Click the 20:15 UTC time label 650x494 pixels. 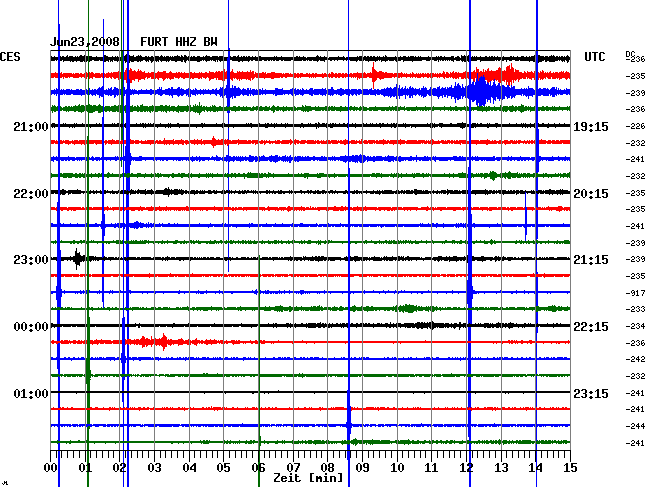click(591, 194)
